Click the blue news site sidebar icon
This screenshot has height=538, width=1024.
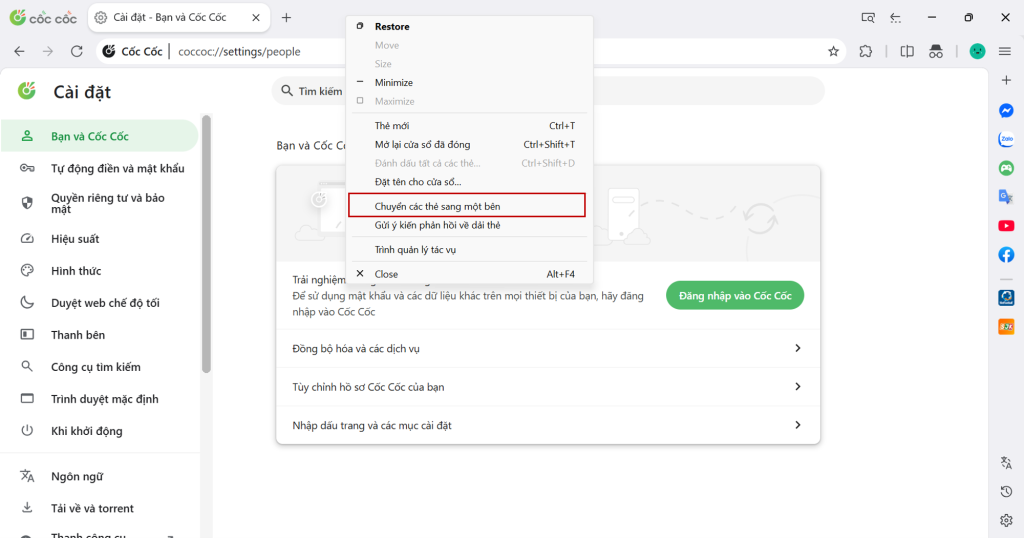click(x=1006, y=298)
